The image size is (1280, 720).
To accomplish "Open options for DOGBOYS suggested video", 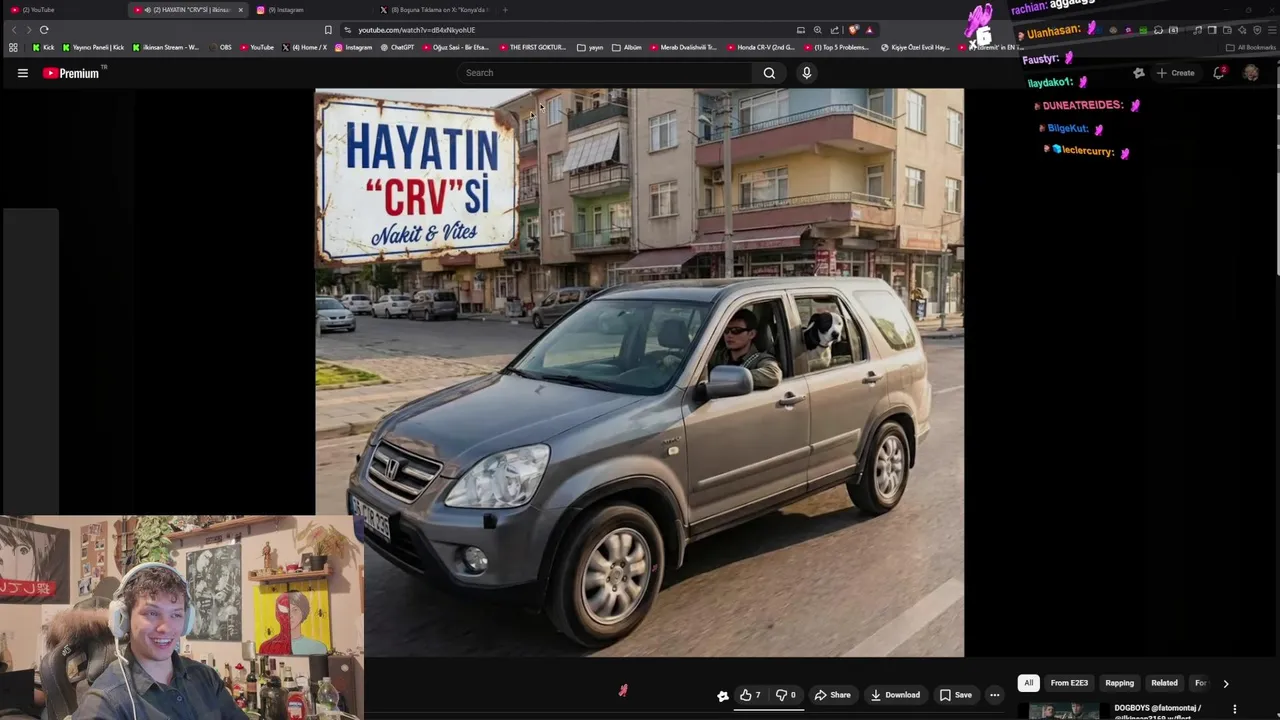I will point(1235,709).
